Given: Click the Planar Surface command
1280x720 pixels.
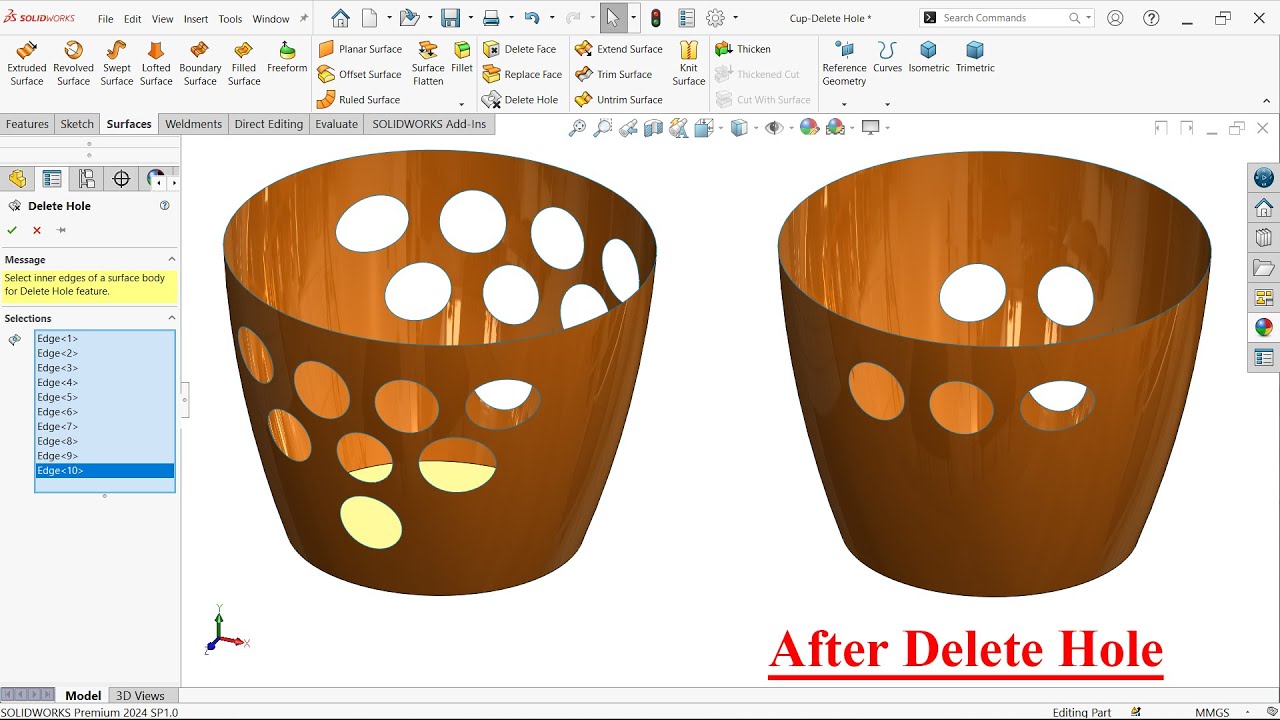Looking at the screenshot, I should pyautogui.click(x=360, y=49).
